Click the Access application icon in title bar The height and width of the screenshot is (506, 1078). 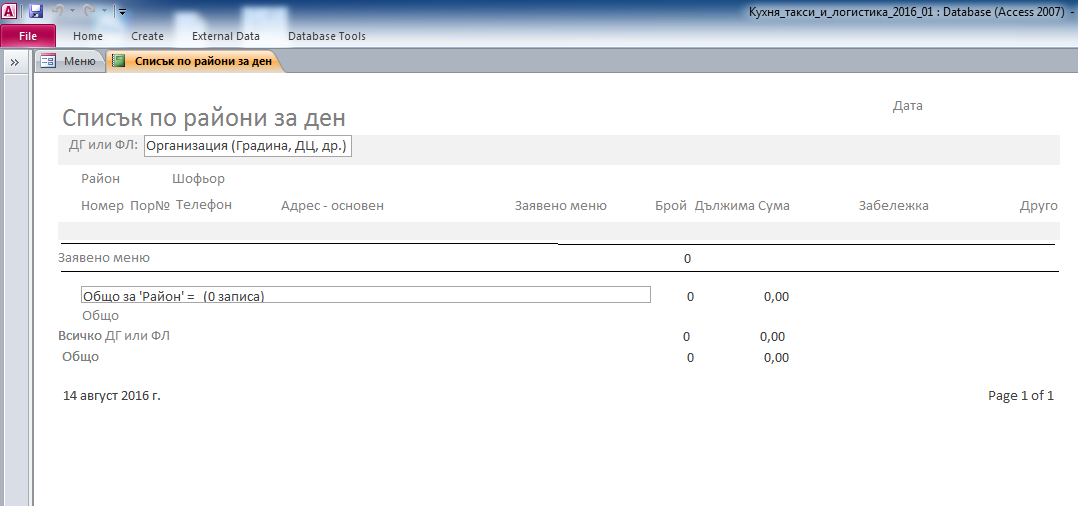pos(9,10)
